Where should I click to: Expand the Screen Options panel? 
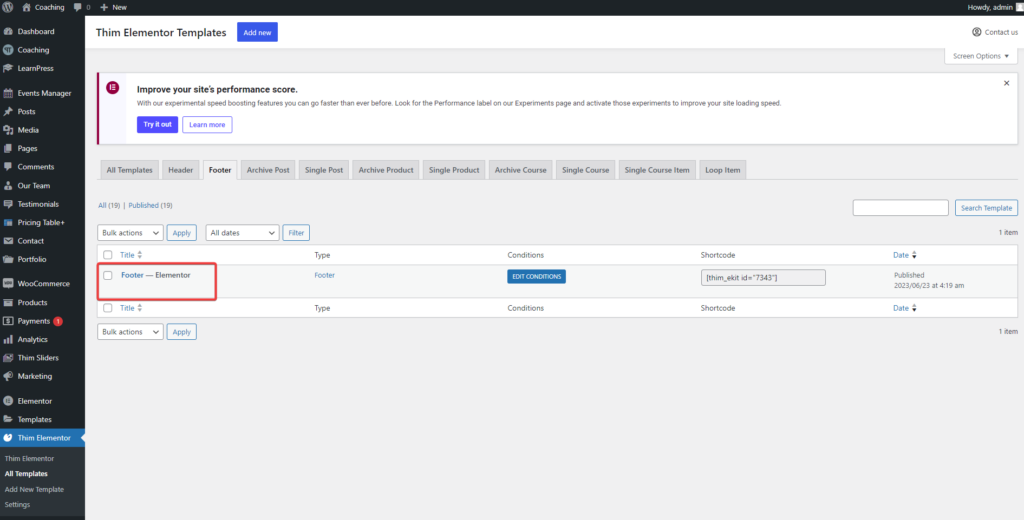(x=981, y=56)
